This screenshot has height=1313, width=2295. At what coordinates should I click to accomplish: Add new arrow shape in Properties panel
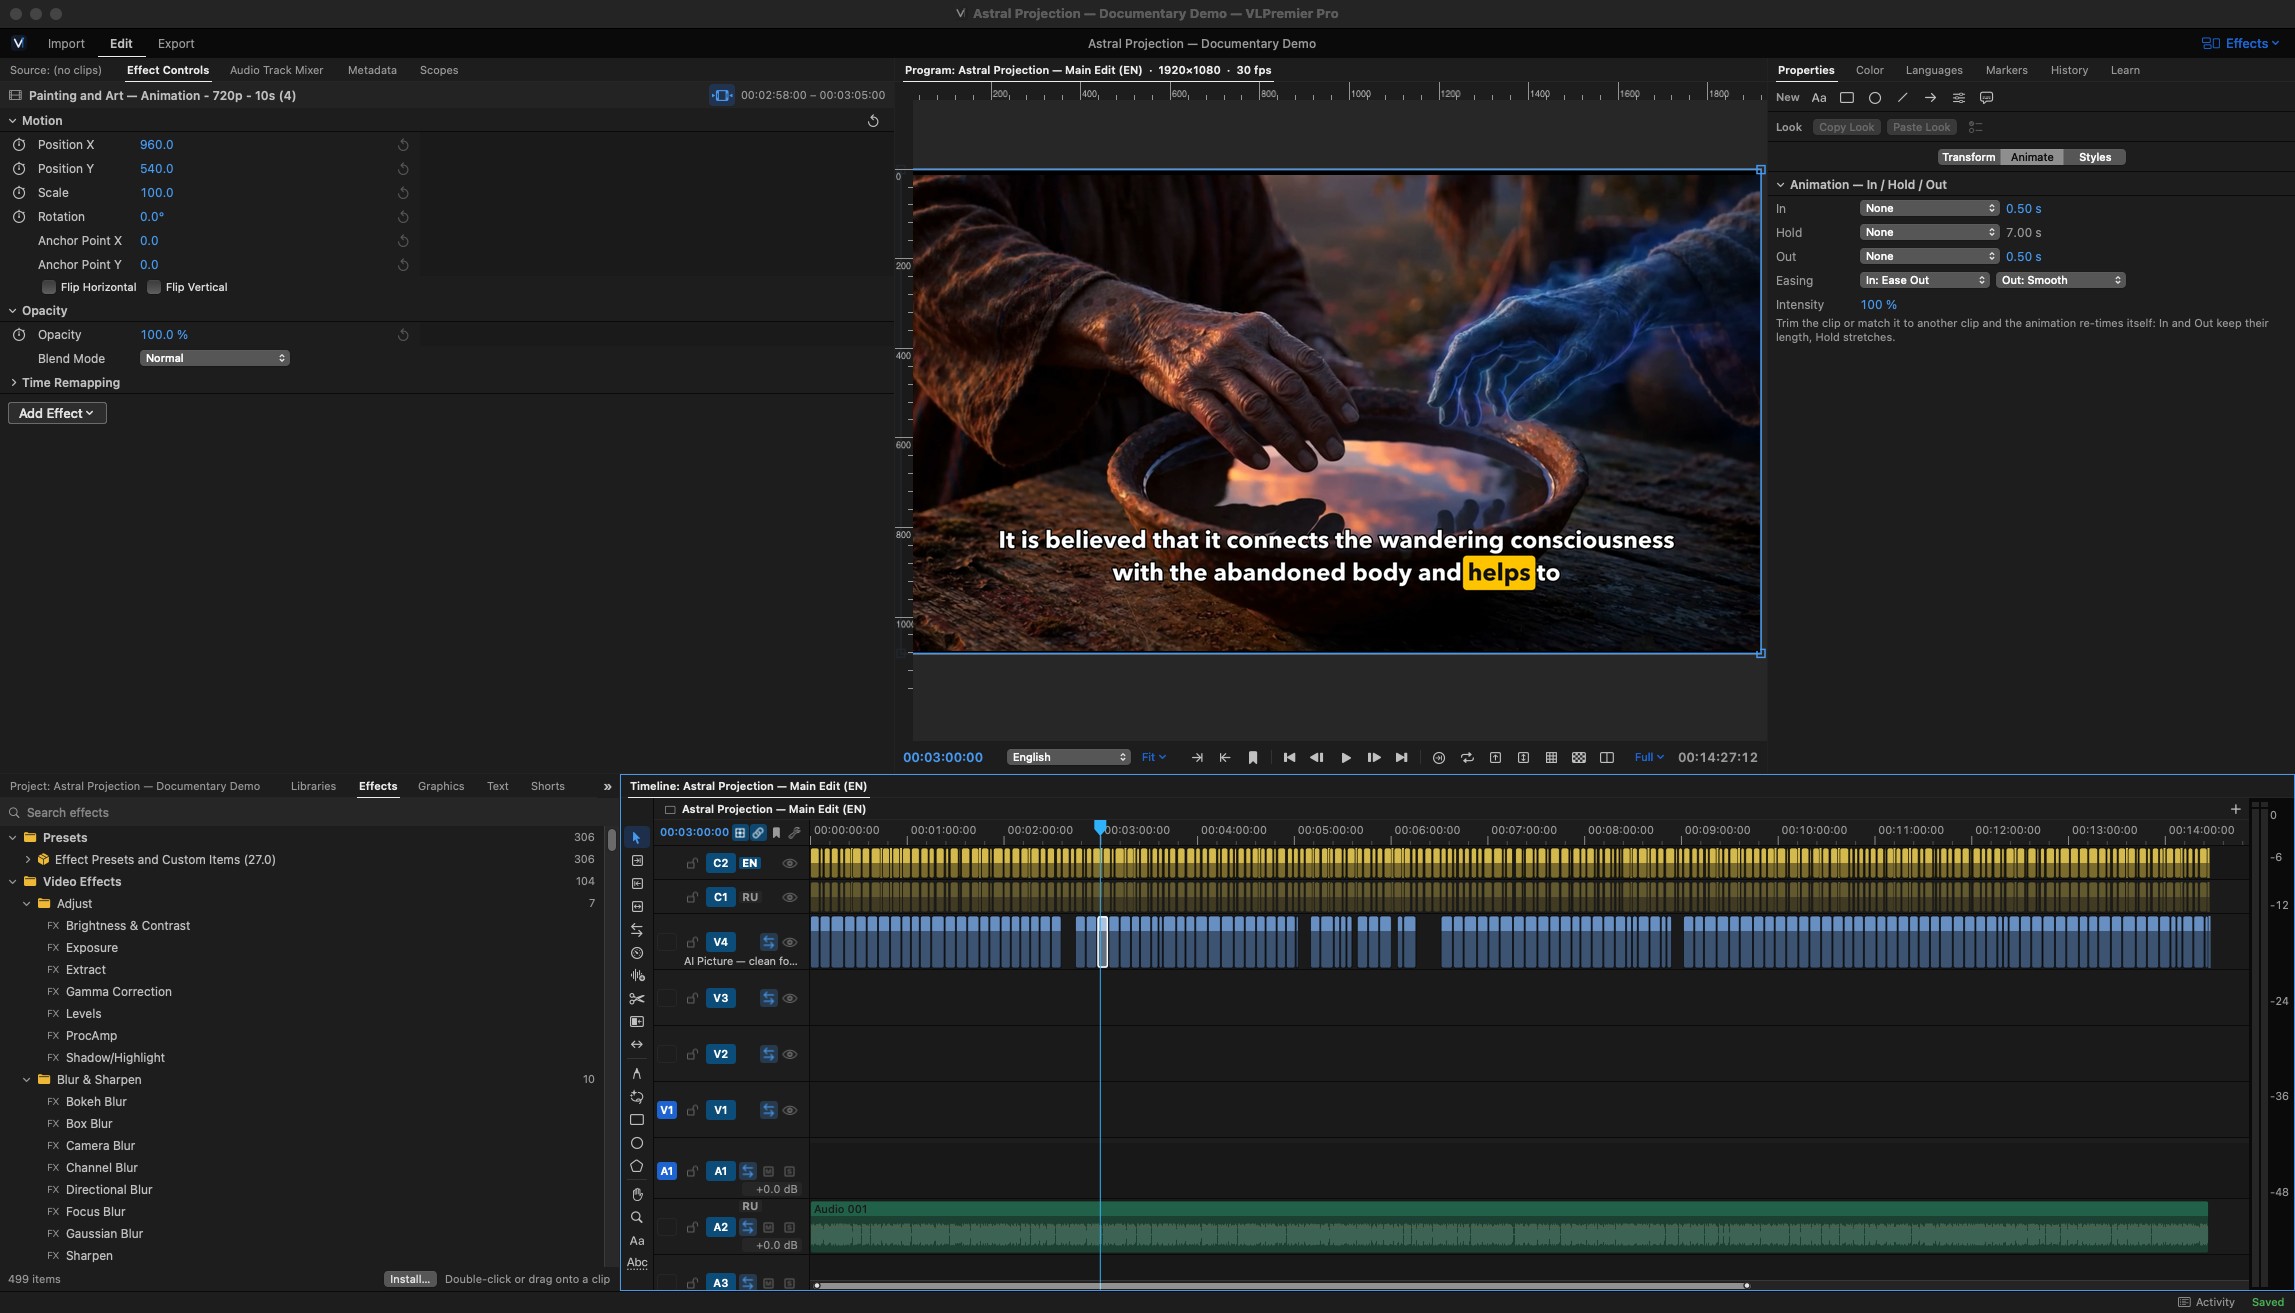[1930, 98]
